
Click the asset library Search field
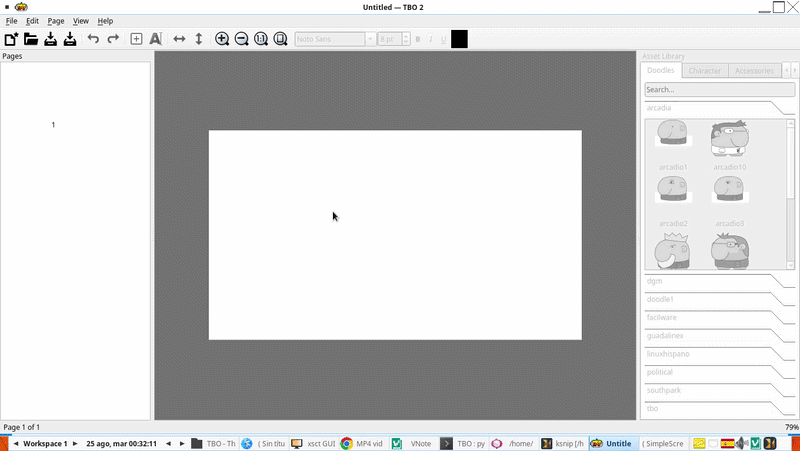click(x=719, y=89)
